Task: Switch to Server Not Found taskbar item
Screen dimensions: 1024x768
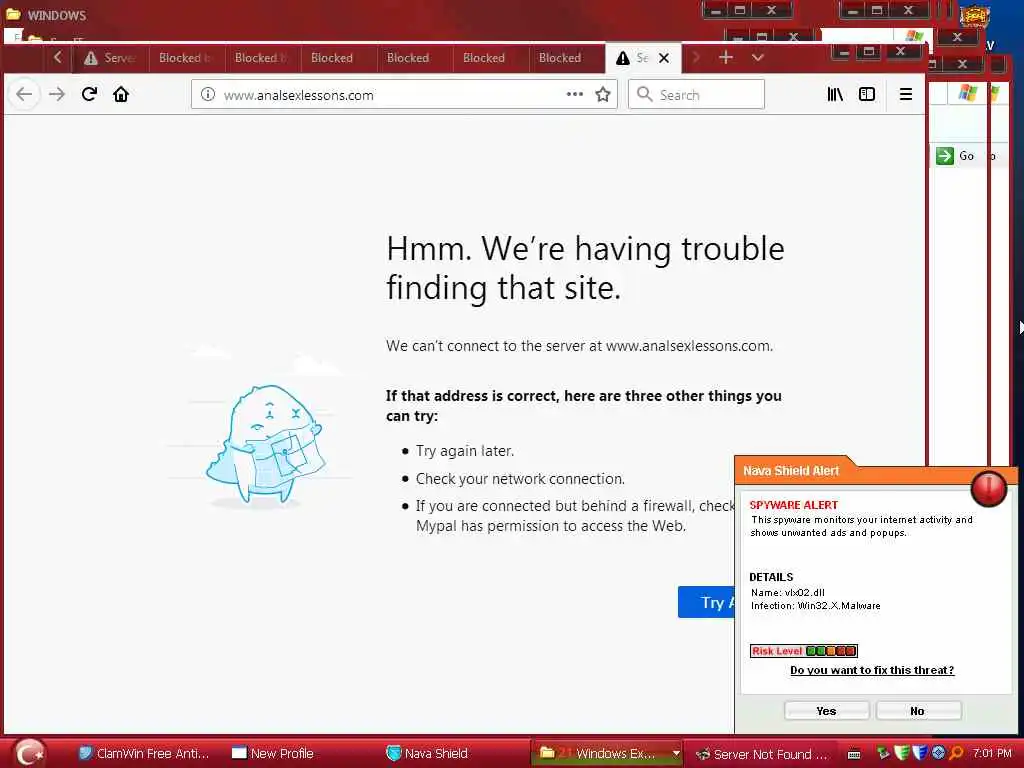Action: [761, 754]
